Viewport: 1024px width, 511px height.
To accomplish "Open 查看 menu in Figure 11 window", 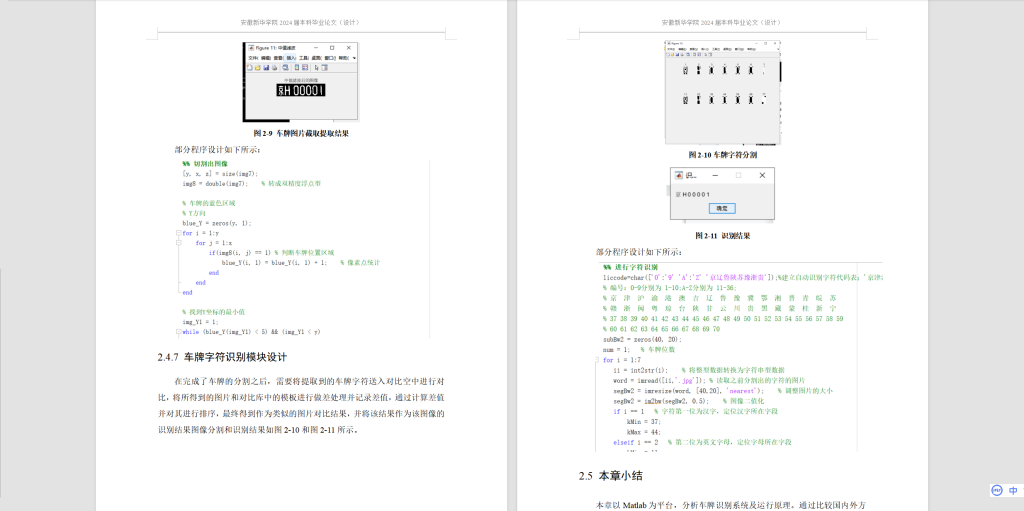I will coord(278,58).
